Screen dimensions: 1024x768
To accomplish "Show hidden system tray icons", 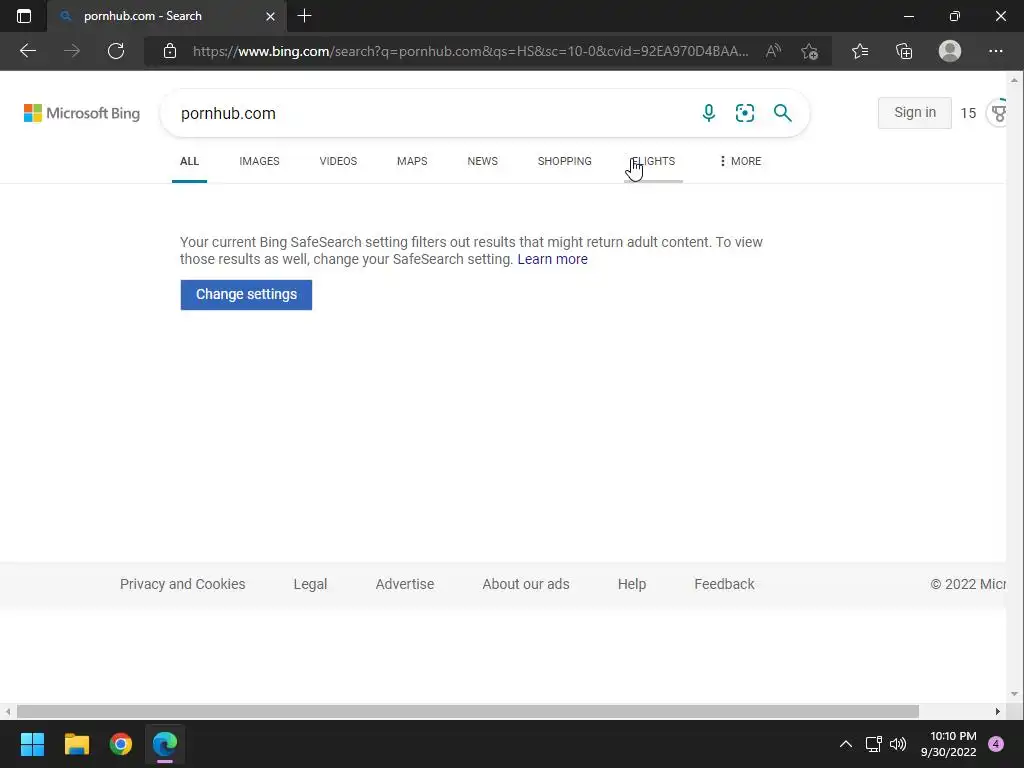I will click(x=846, y=744).
